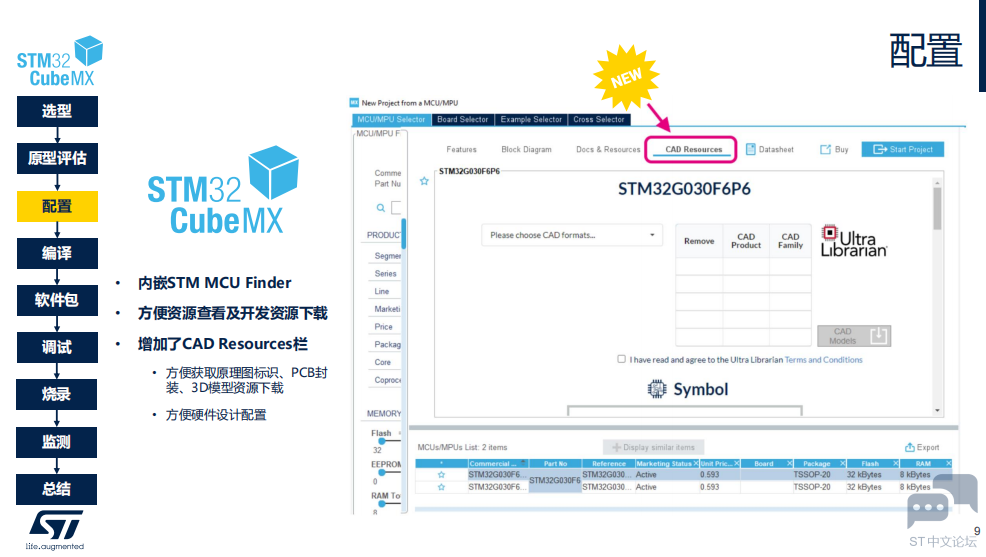The image size is (986, 557).
Task: Click the scroll up arrow of the CAD panel
Action: coord(937,183)
